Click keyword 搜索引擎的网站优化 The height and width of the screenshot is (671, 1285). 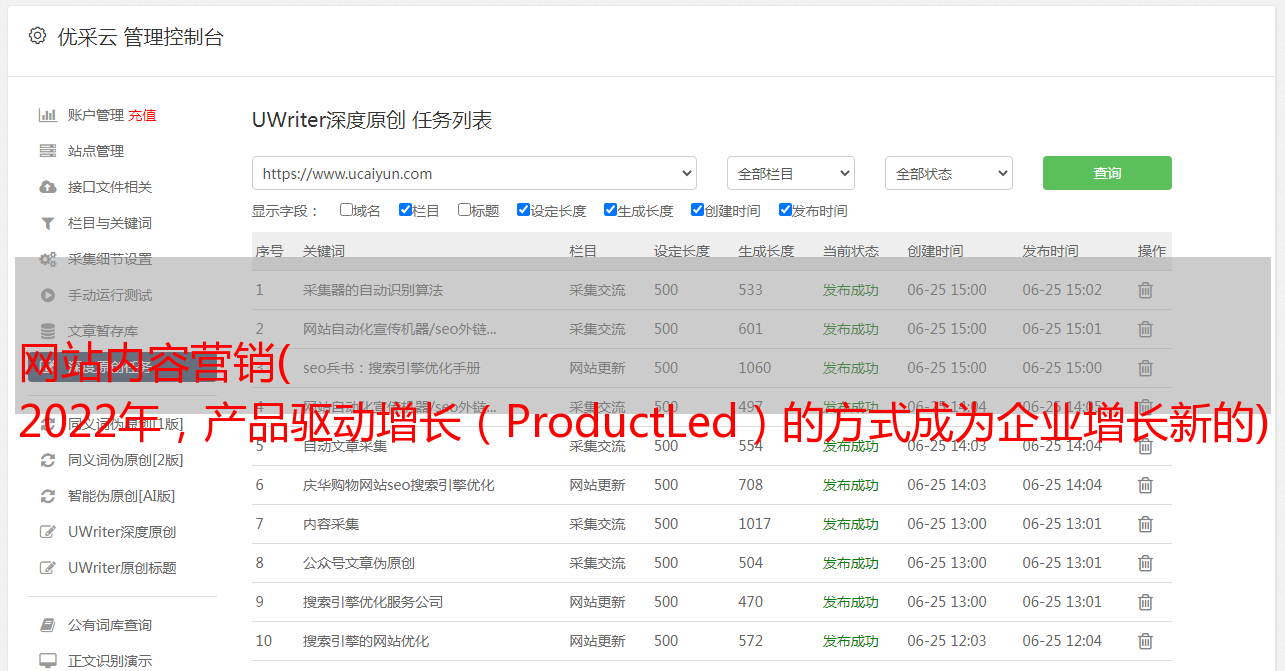pyautogui.click(x=366, y=641)
